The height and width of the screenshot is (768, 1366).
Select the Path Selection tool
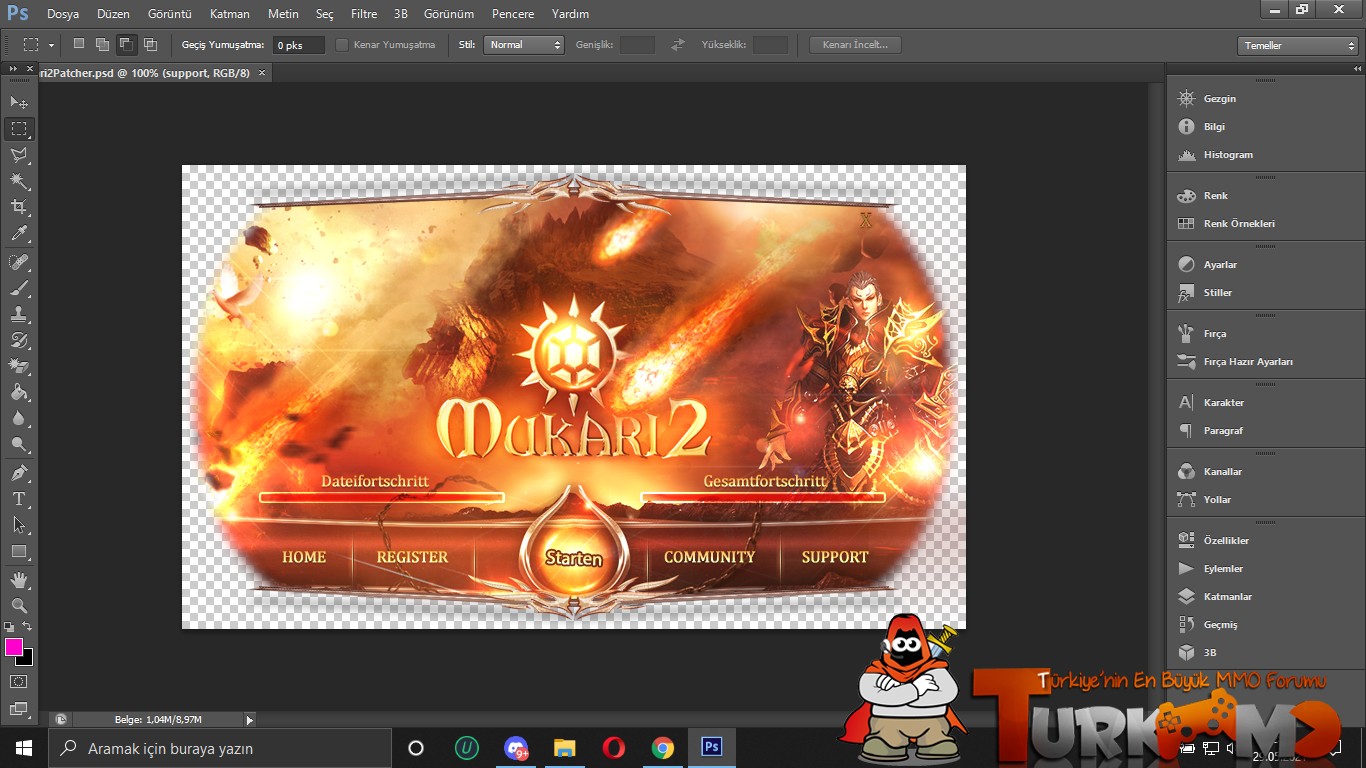[x=19, y=524]
